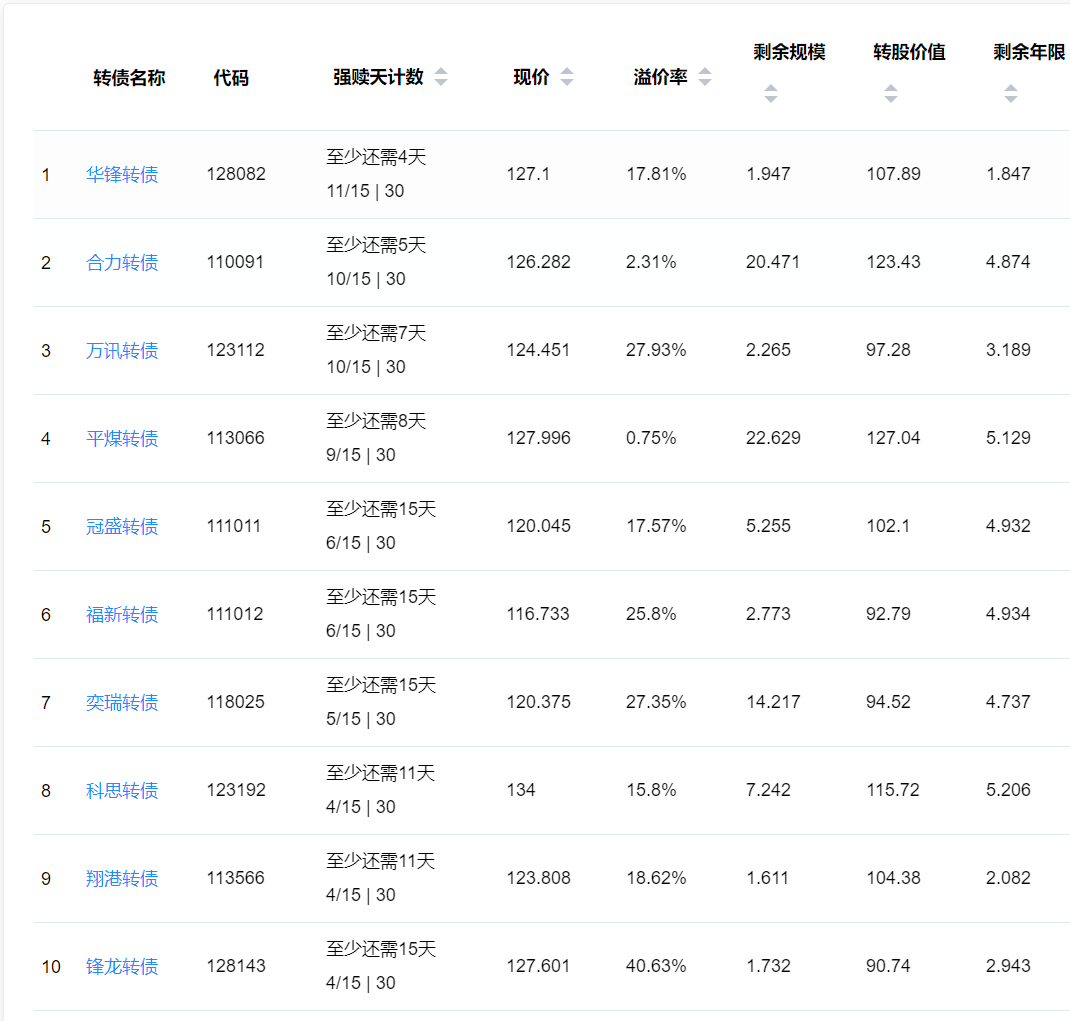Click sort arrows under 转股价值 header
1070x1021 pixels.
click(x=890, y=94)
